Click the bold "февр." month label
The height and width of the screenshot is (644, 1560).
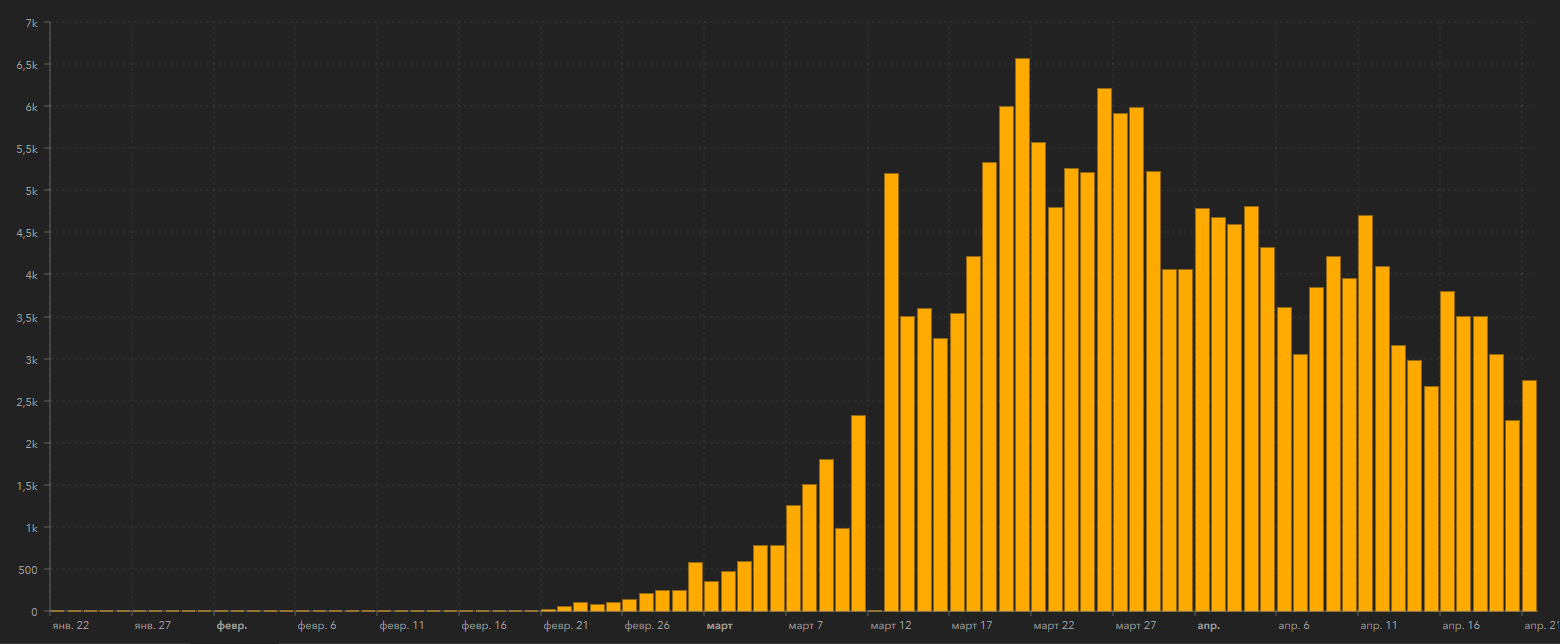(232, 626)
